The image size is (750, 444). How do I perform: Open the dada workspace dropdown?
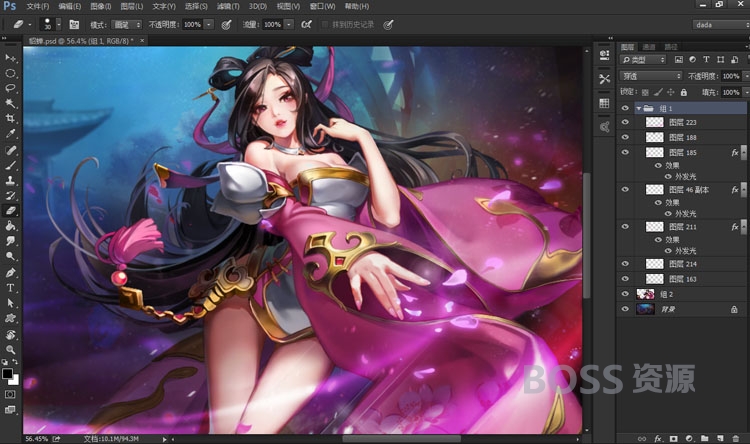pos(720,24)
